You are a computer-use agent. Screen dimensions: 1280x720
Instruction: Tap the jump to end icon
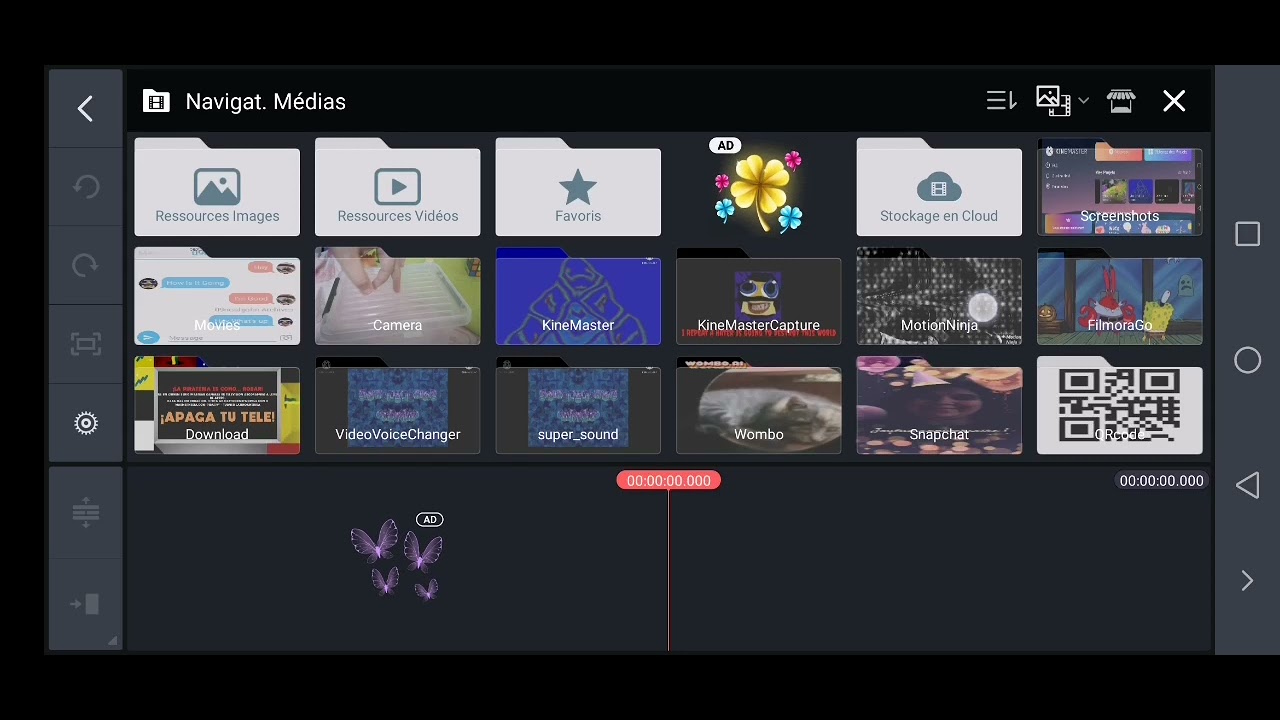(85, 603)
